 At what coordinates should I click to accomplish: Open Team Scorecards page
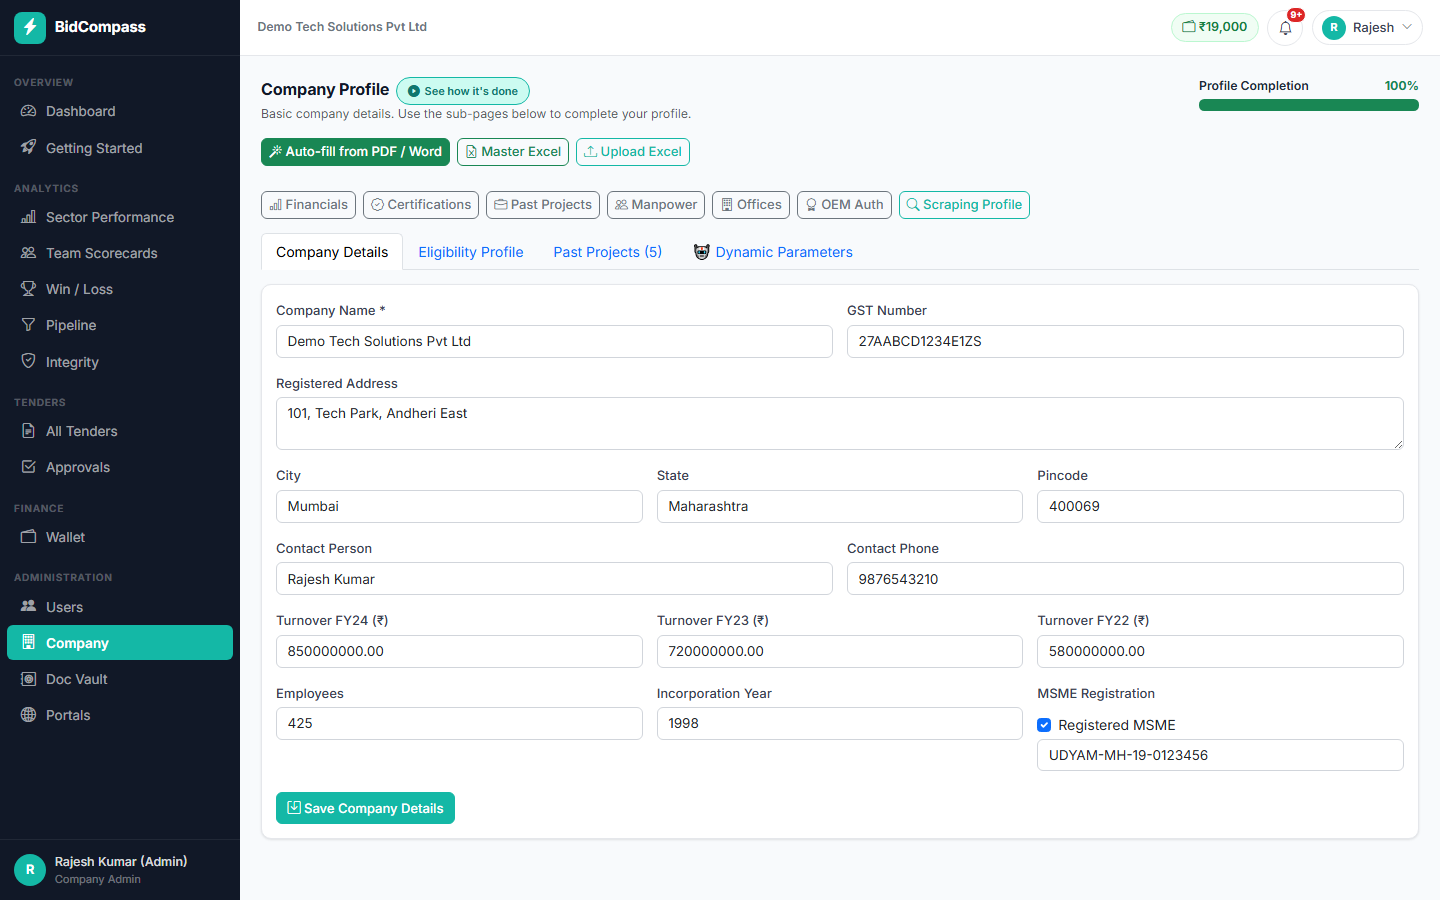click(x=120, y=253)
